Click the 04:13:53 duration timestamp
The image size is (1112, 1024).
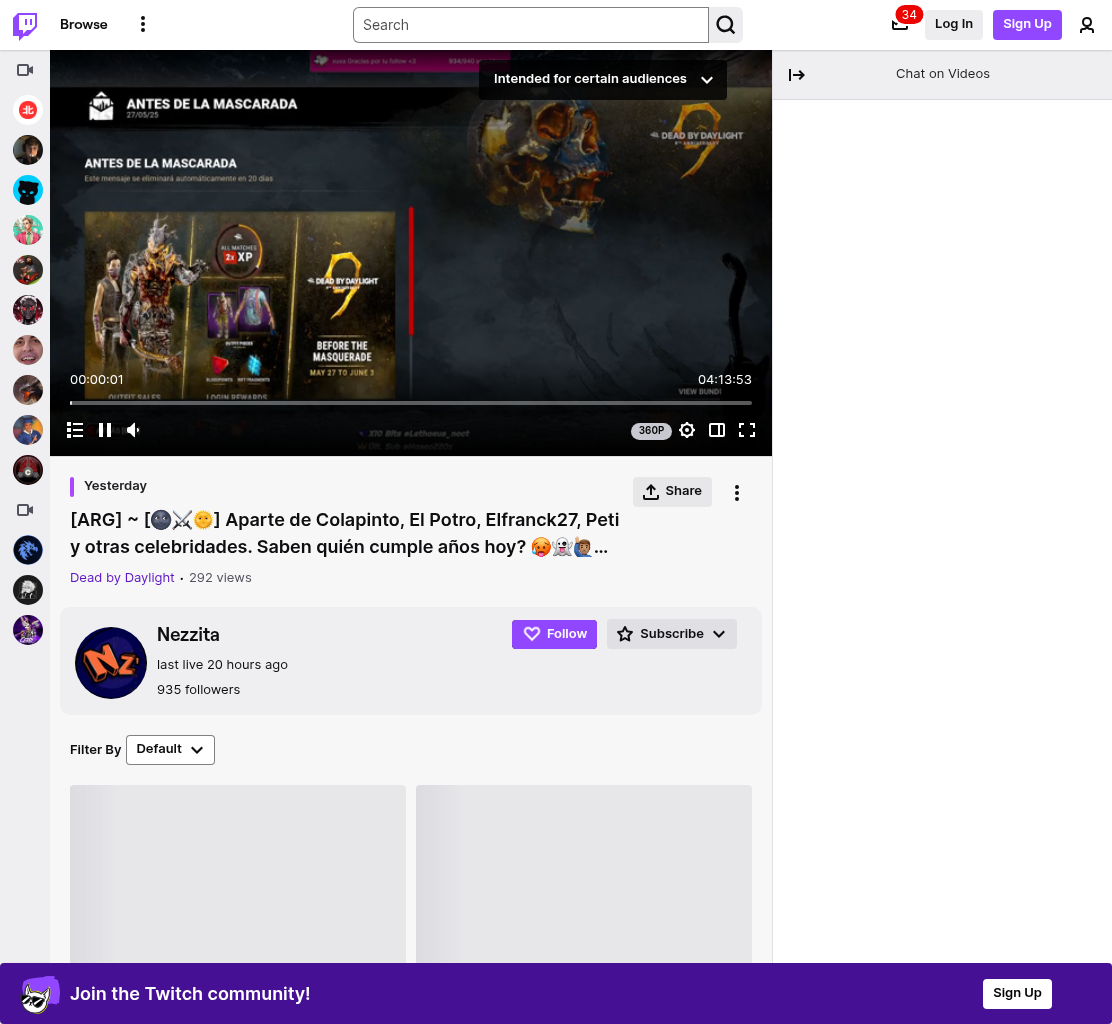(x=725, y=380)
